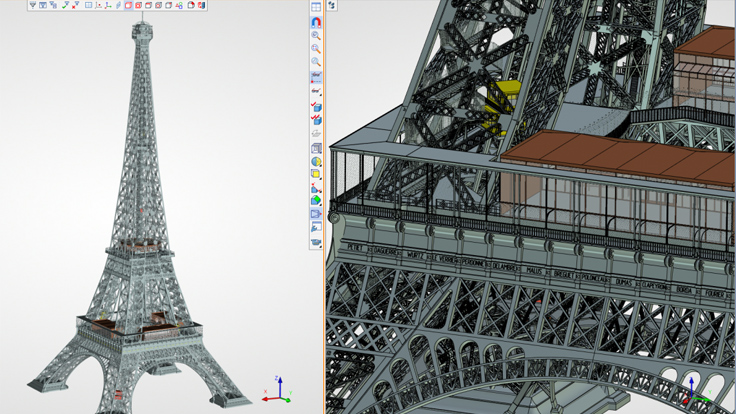
Task: Click the engraved name DUMAS on the frieze
Action: pos(623,282)
